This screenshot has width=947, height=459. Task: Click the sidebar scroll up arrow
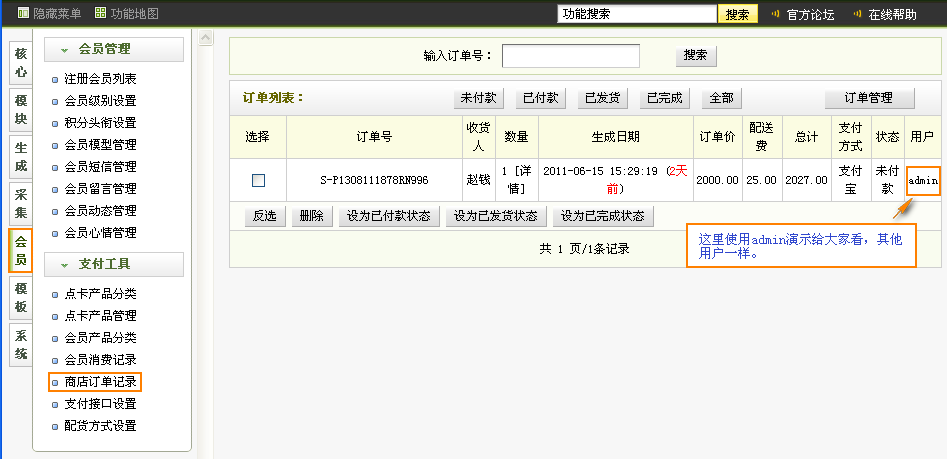[206, 39]
